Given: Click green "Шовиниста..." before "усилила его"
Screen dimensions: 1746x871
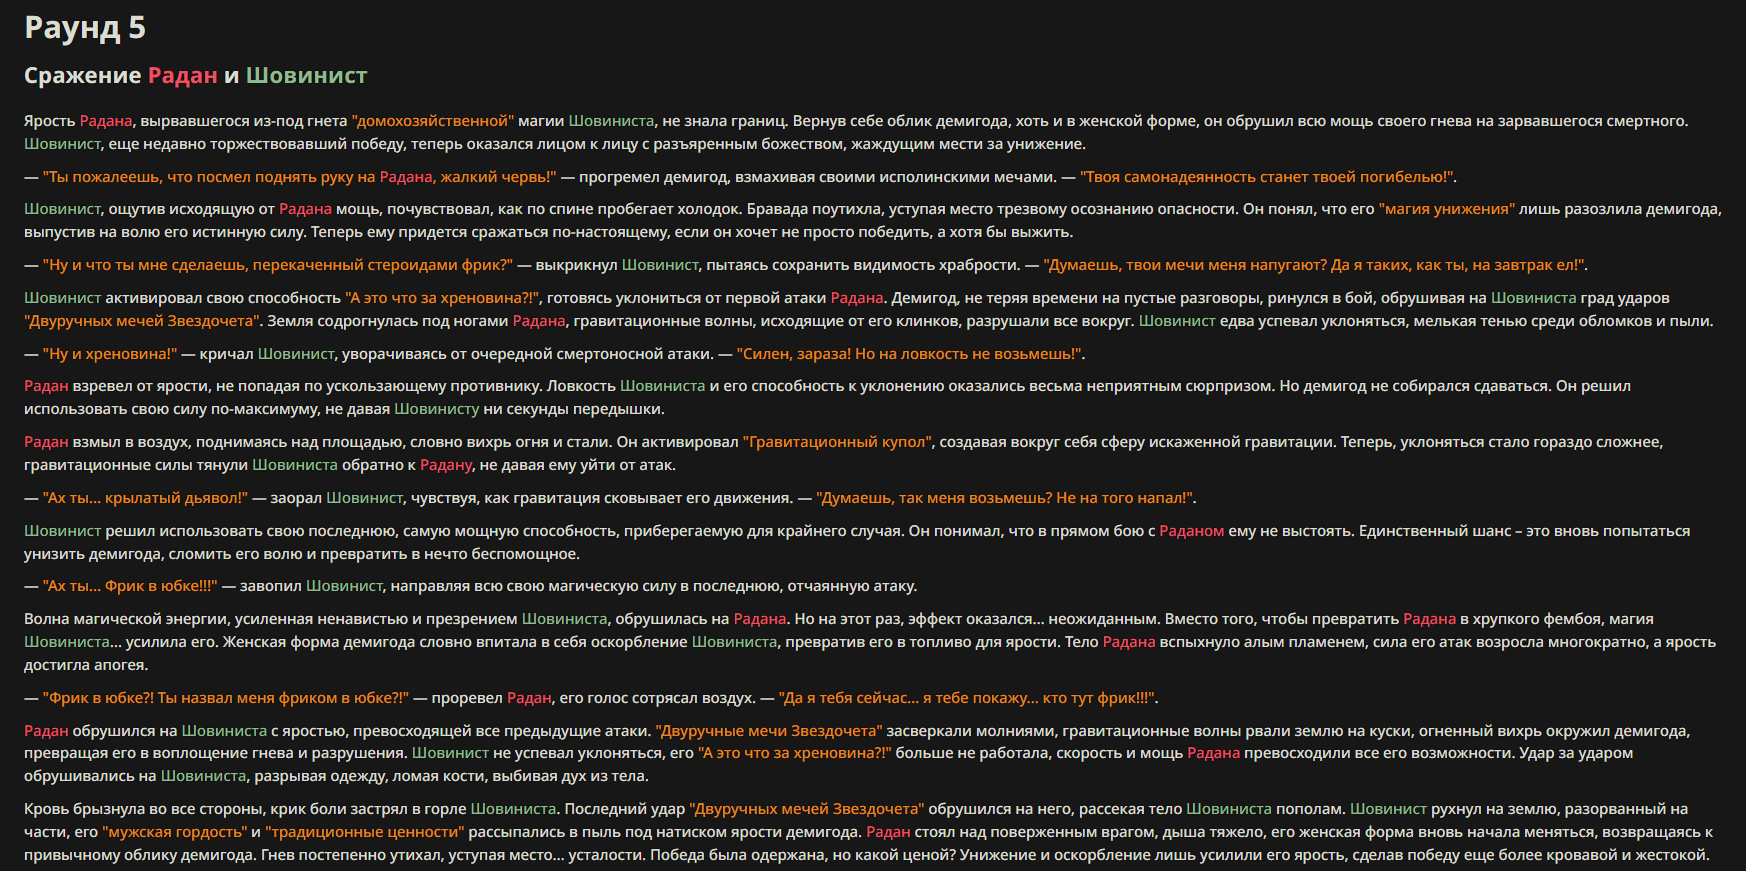Looking at the screenshot, I should [x=72, y=642].
